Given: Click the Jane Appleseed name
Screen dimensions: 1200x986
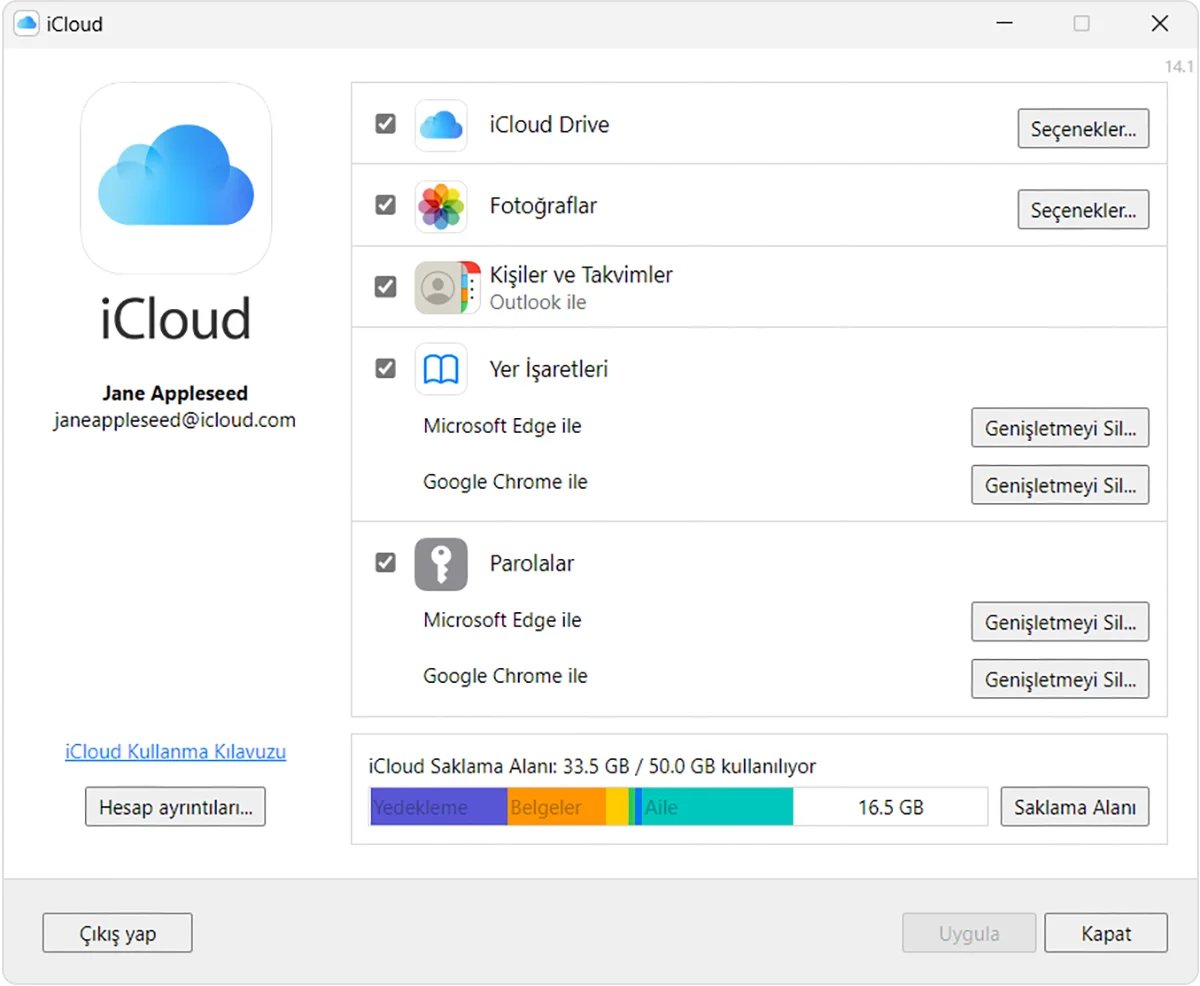Looking at the screenshot, I should click(x=175, y=393).
